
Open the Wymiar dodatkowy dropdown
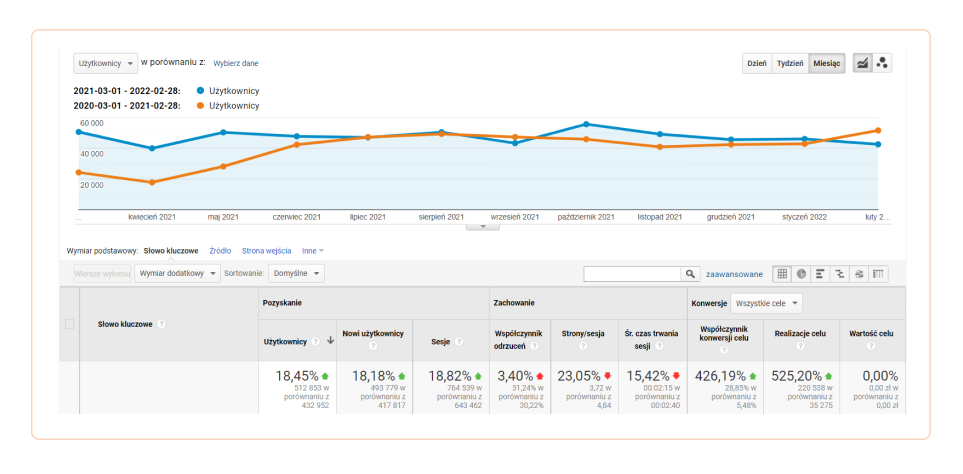[177, 274]
